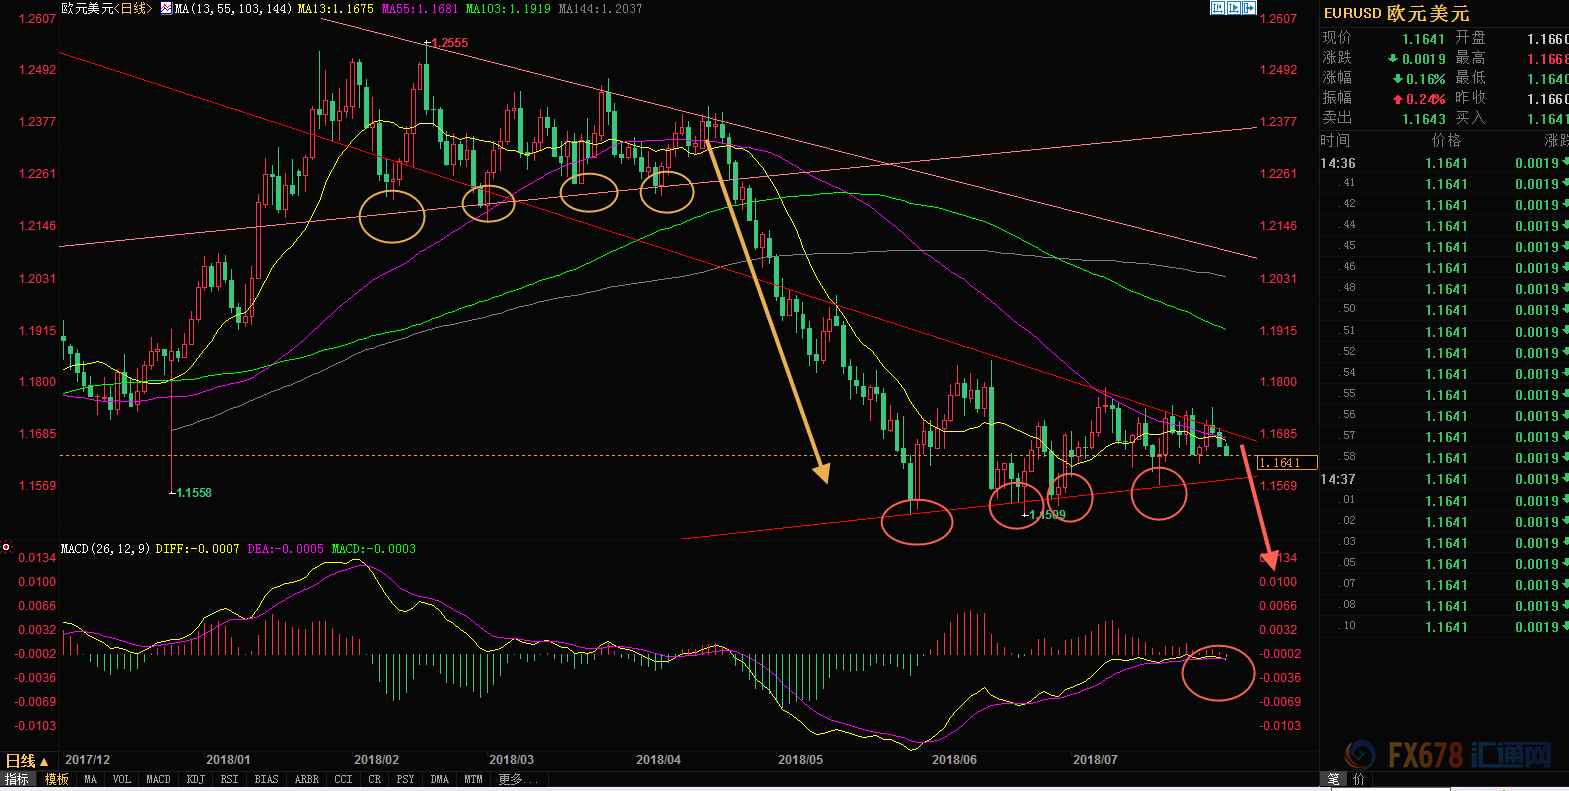Click the 1.2607 price on the left axis

(37, 19)
